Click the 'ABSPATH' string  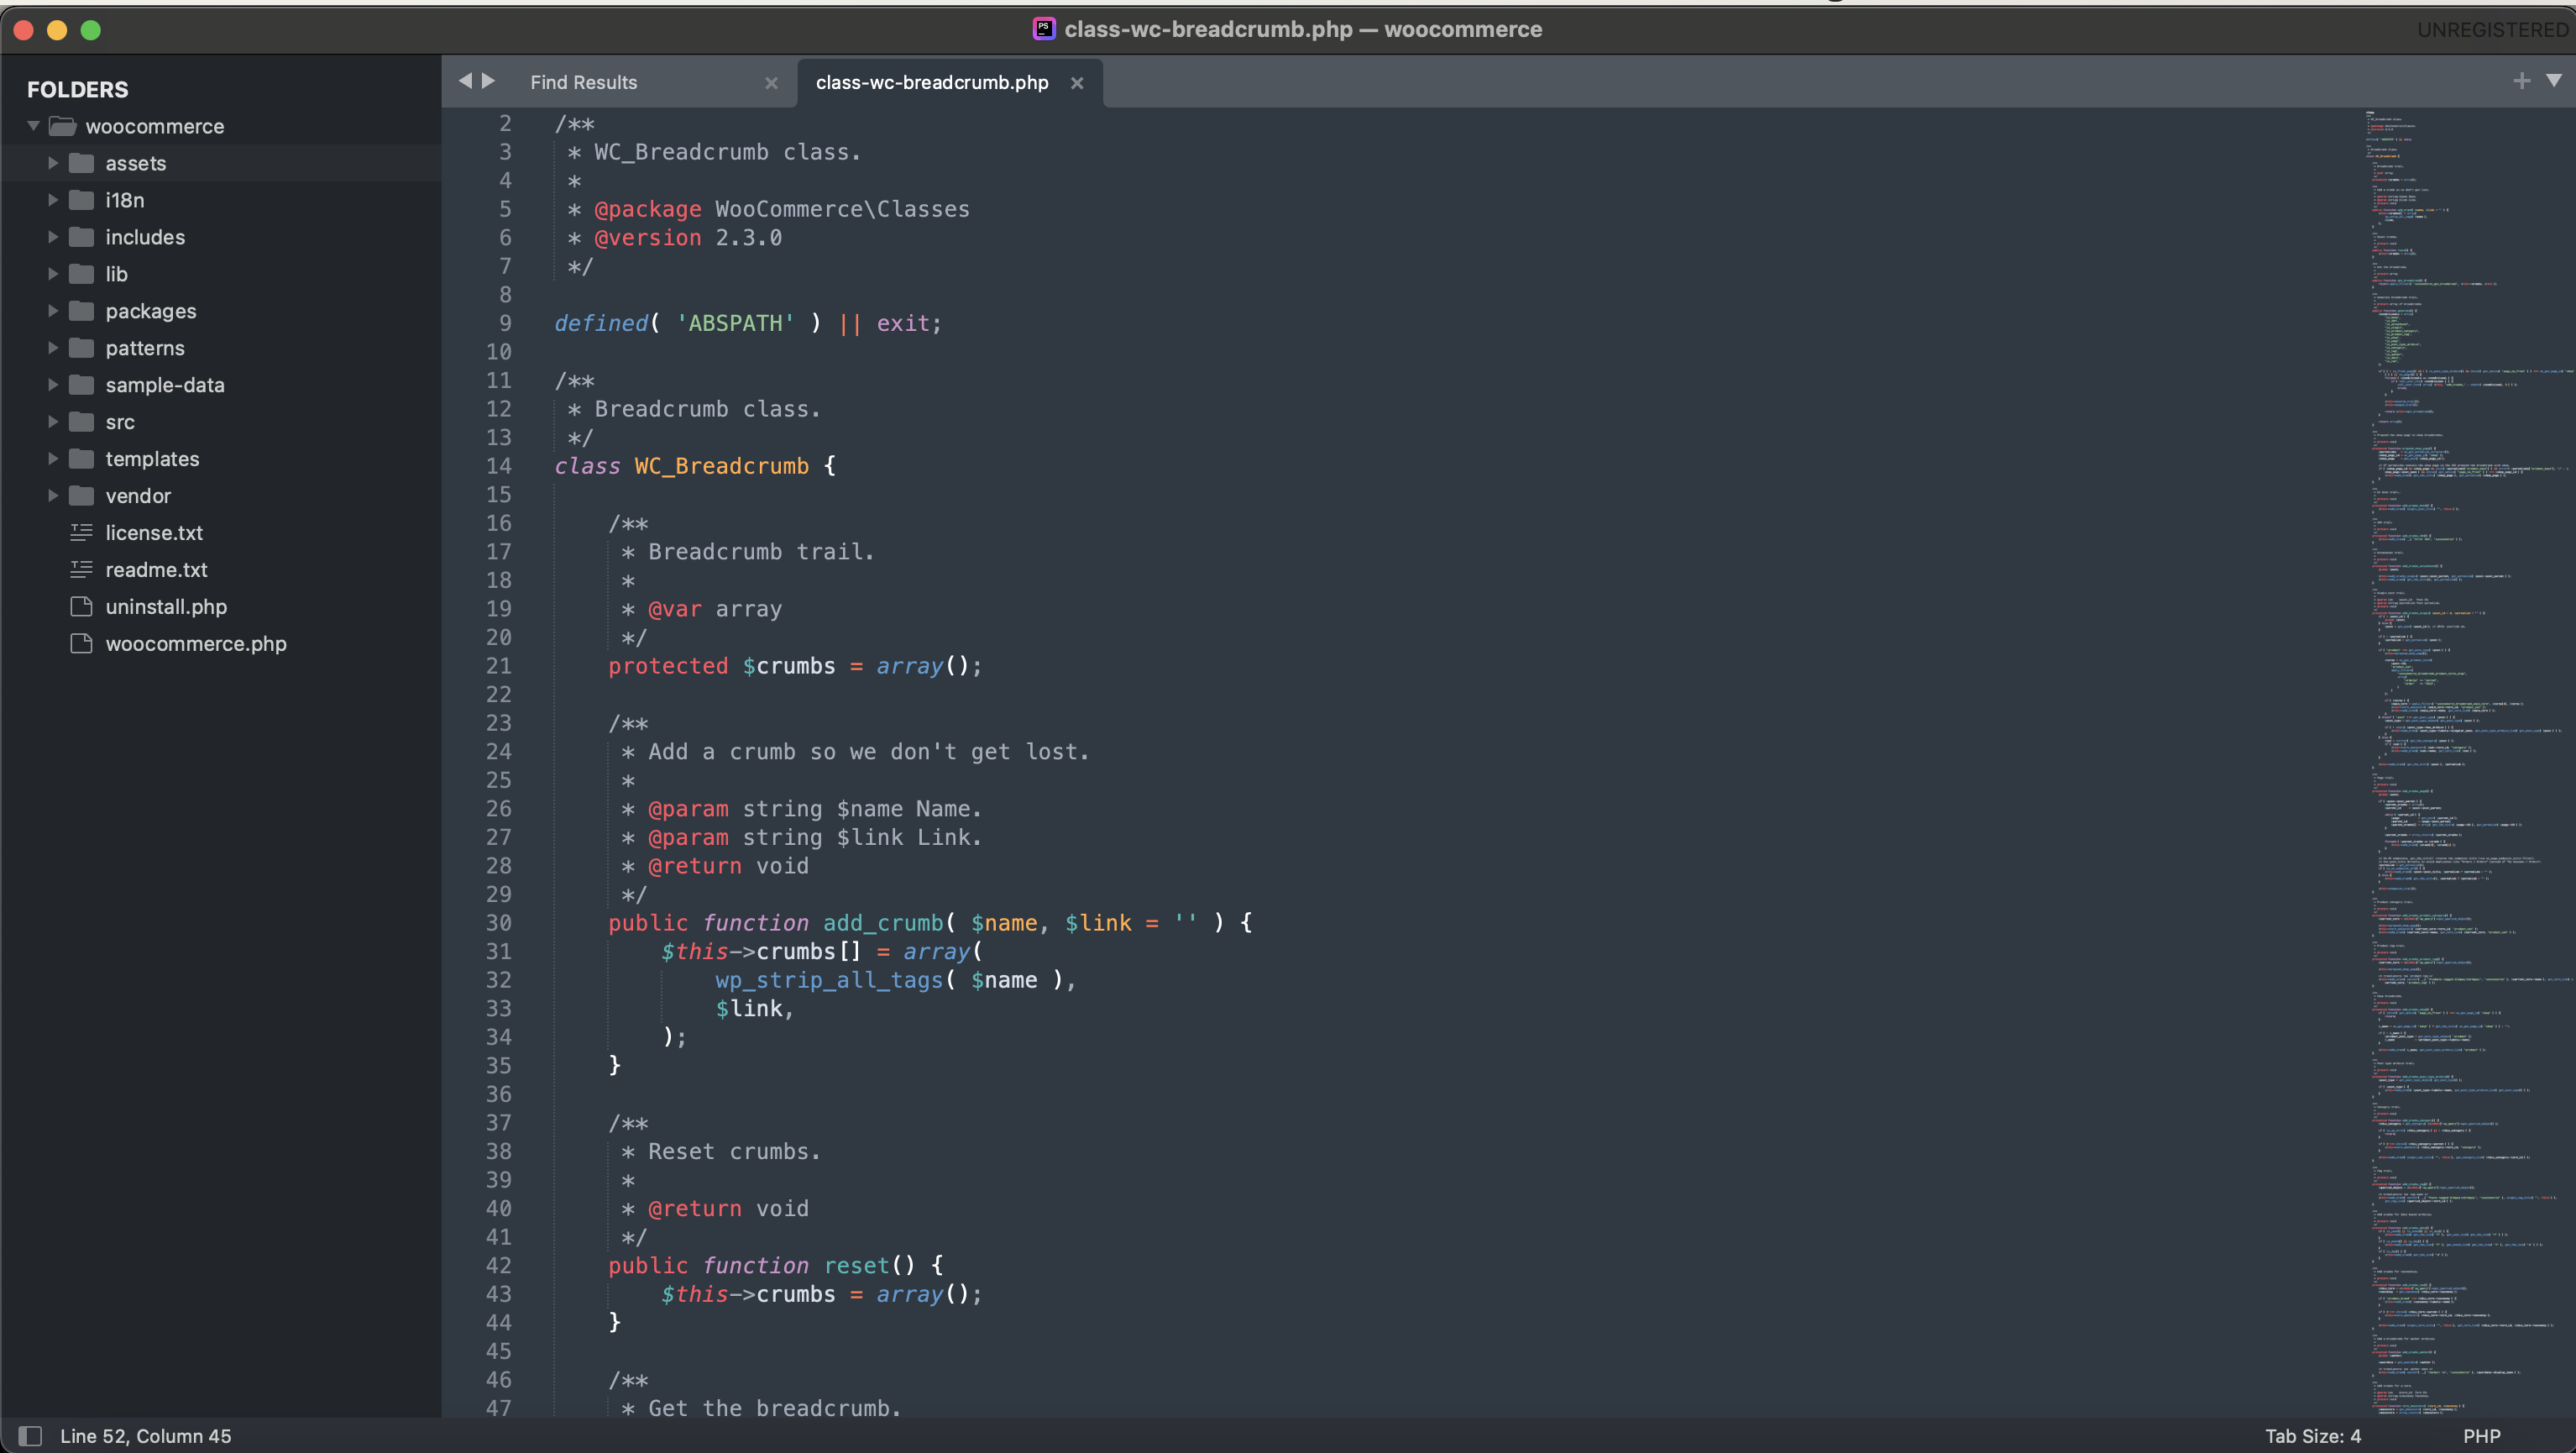735,323
